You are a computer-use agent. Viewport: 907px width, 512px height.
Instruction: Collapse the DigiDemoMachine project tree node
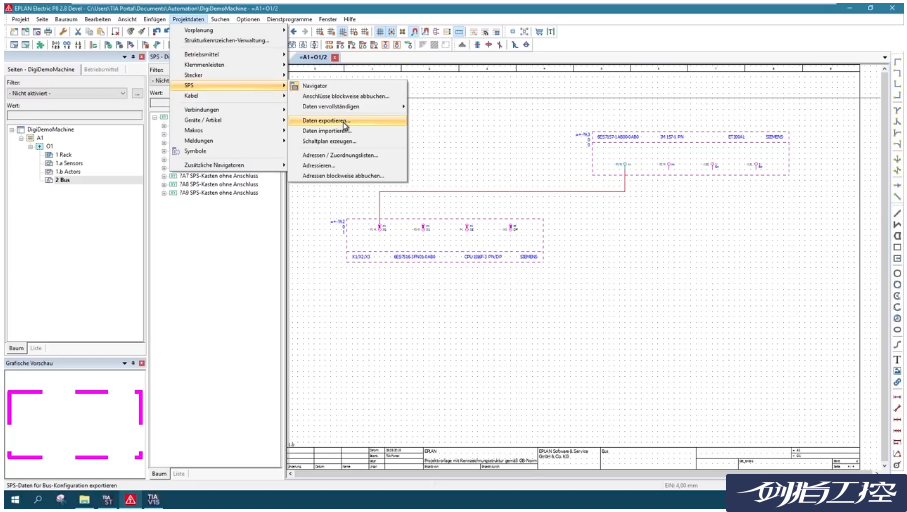(12, 130)
